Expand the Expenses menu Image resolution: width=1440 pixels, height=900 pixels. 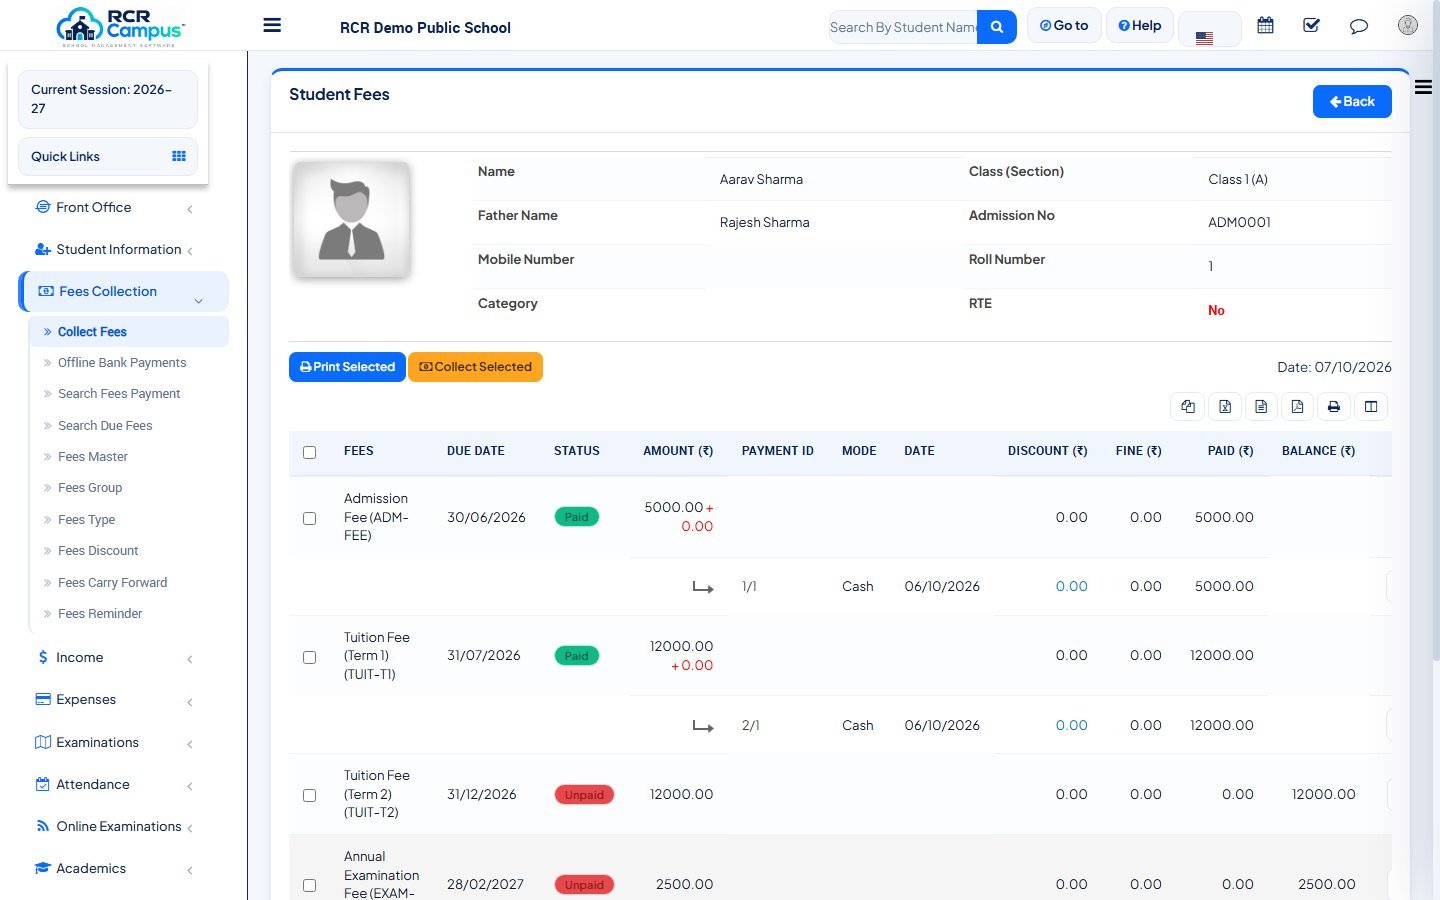[115, 699]
